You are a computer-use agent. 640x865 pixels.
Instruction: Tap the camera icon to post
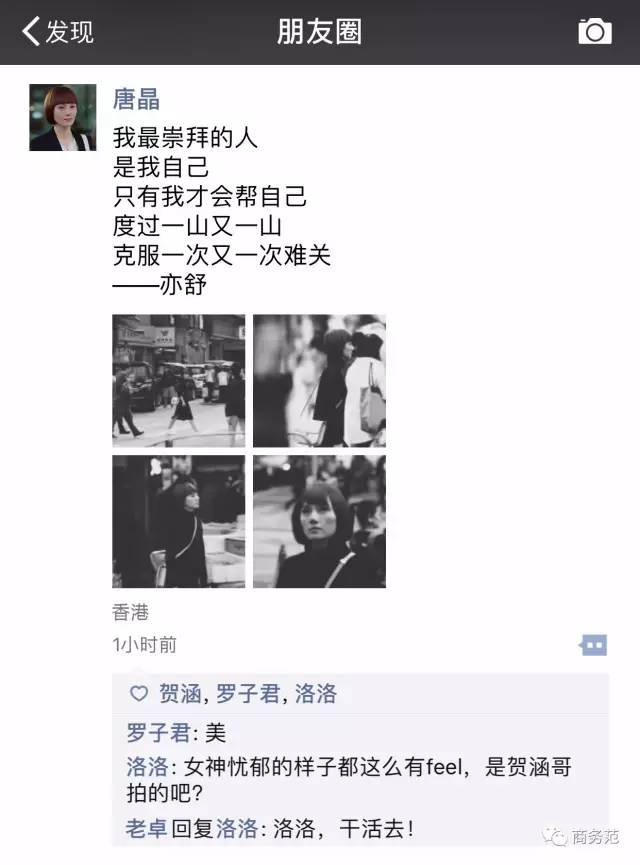595,31
